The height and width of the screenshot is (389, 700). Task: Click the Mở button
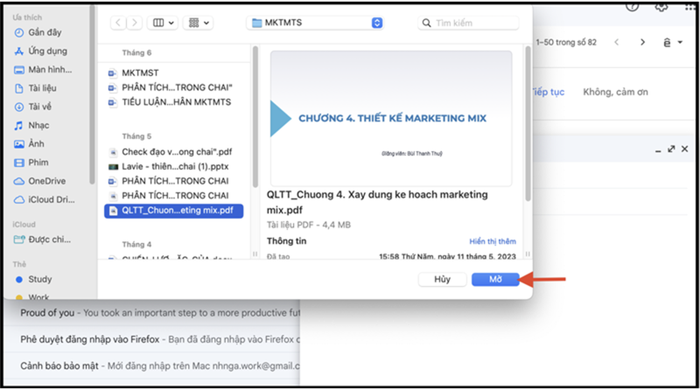click(496, 280)
